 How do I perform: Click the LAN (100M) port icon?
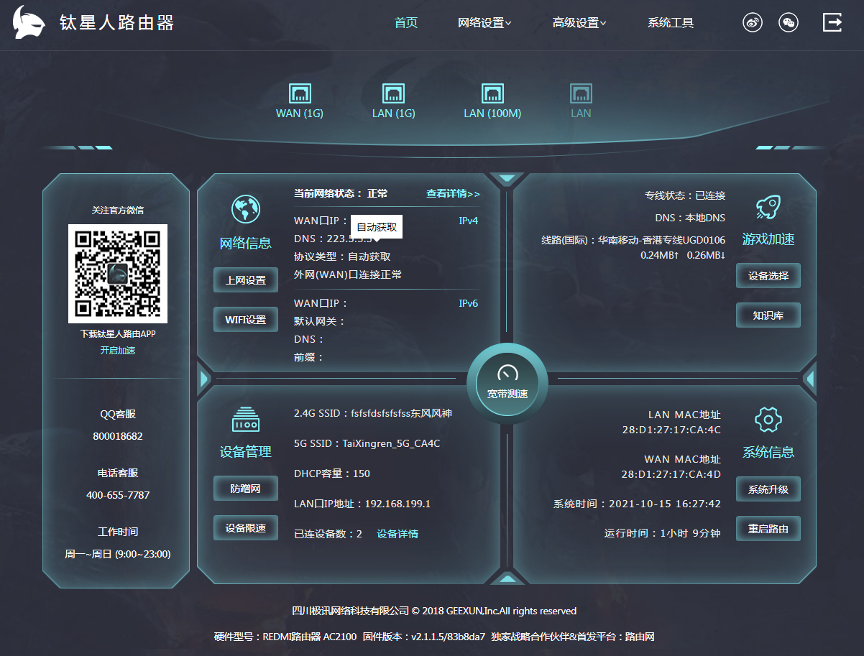point(492,94)
